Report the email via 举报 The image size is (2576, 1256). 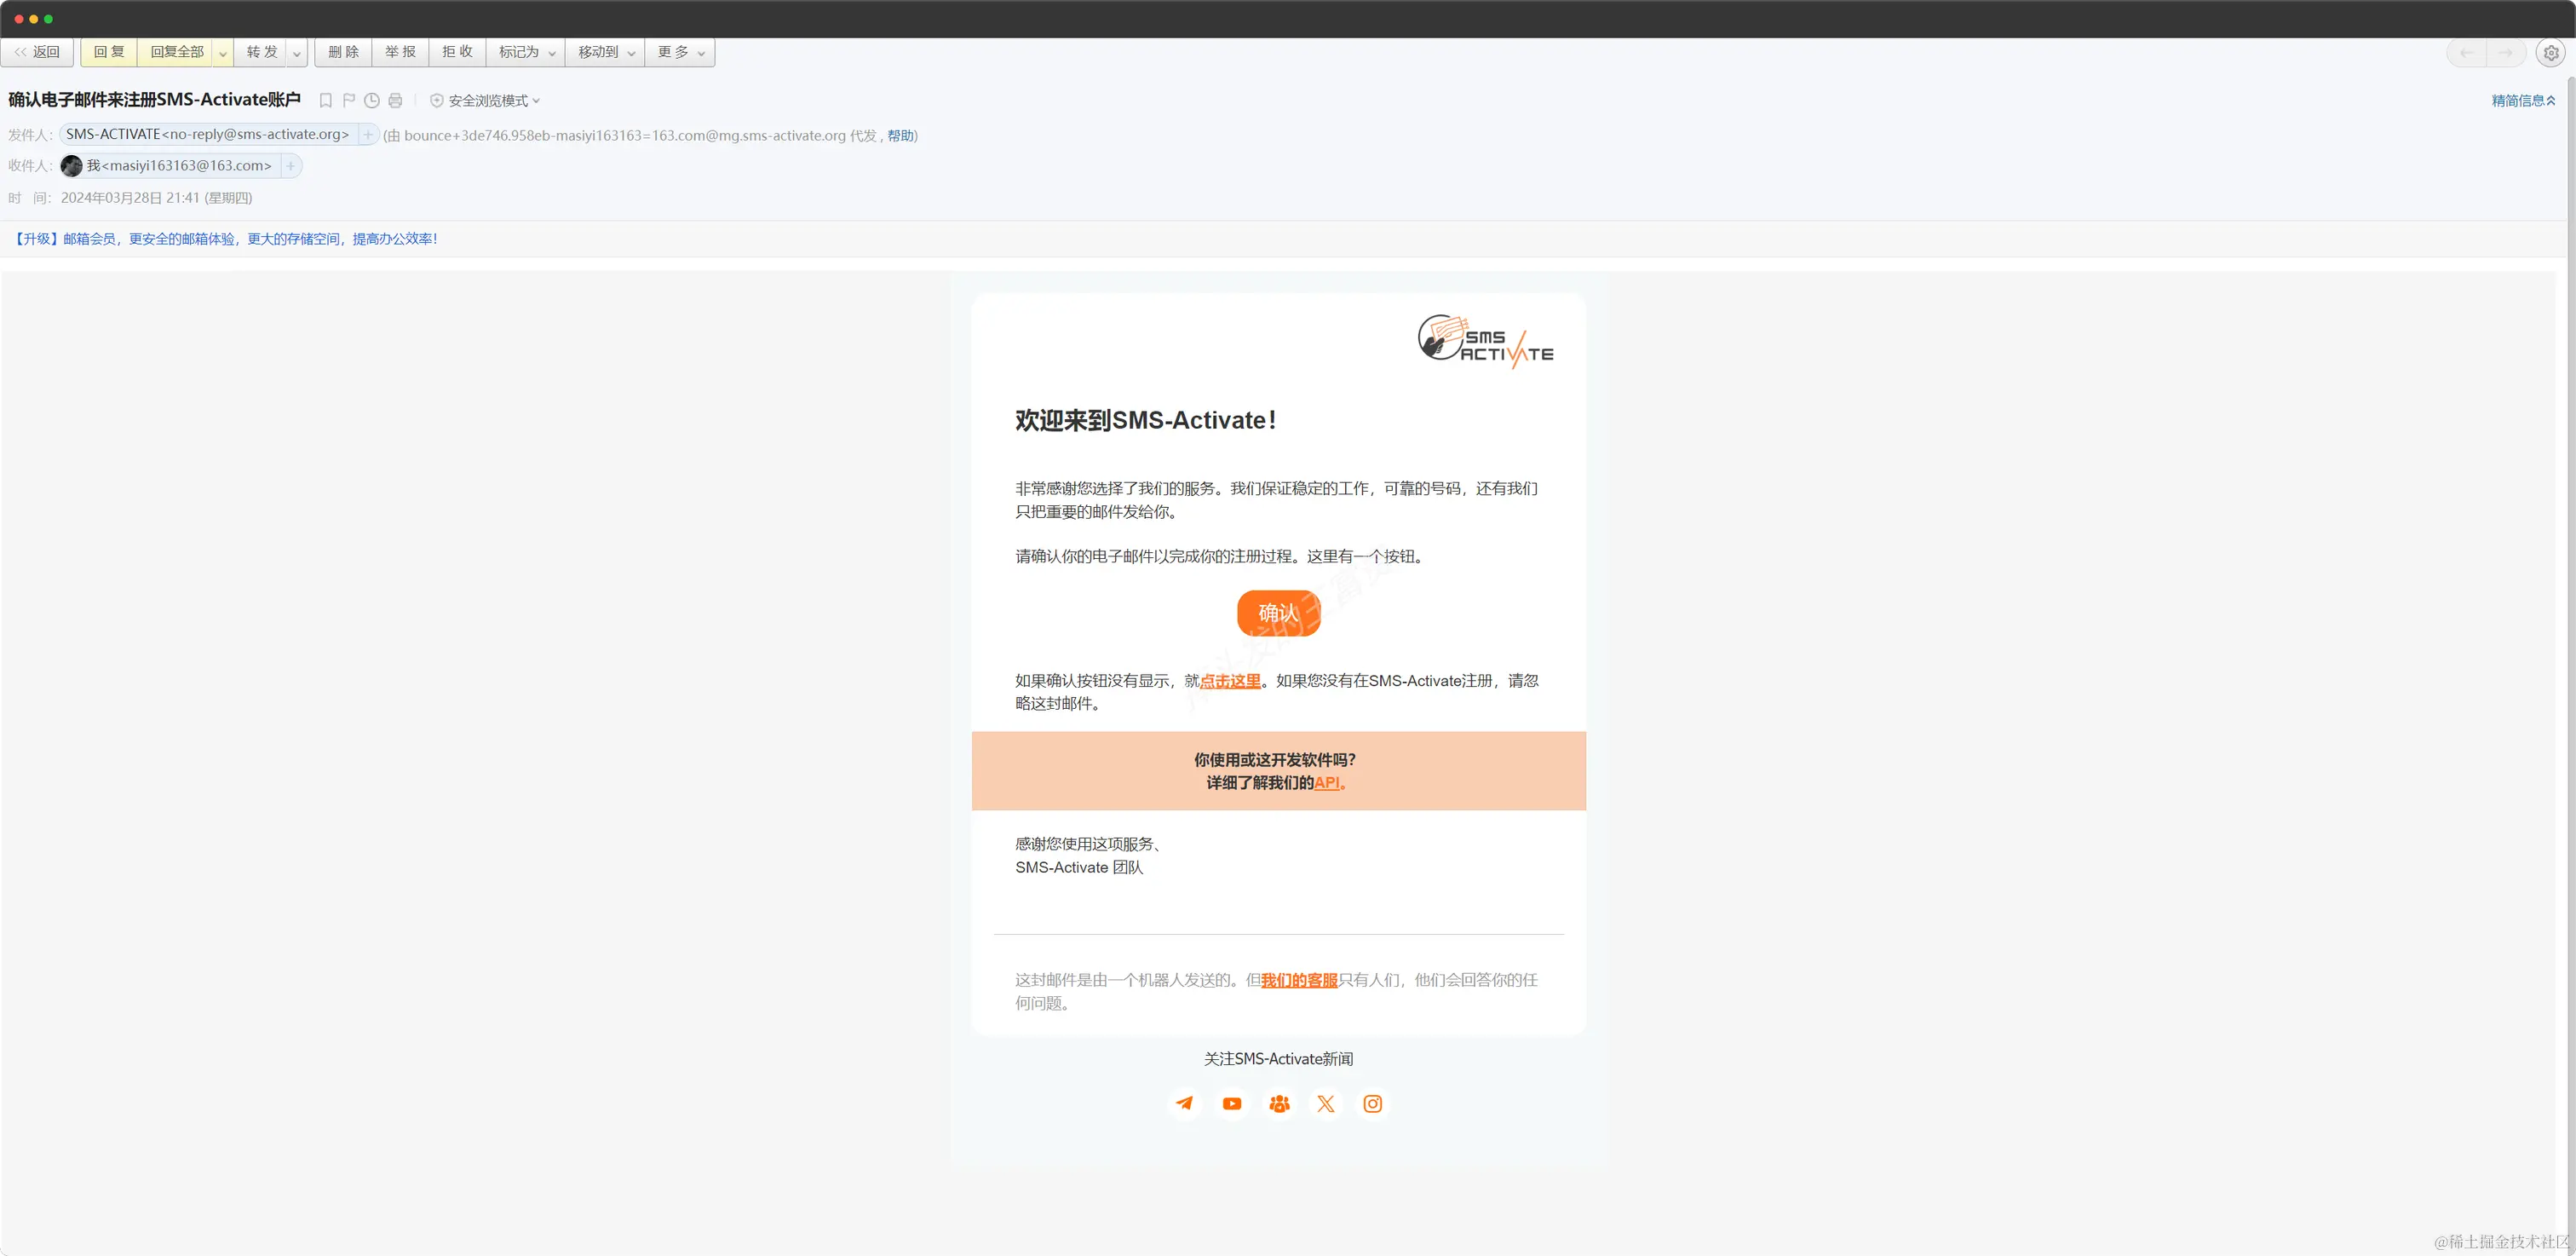coord(400,52)
